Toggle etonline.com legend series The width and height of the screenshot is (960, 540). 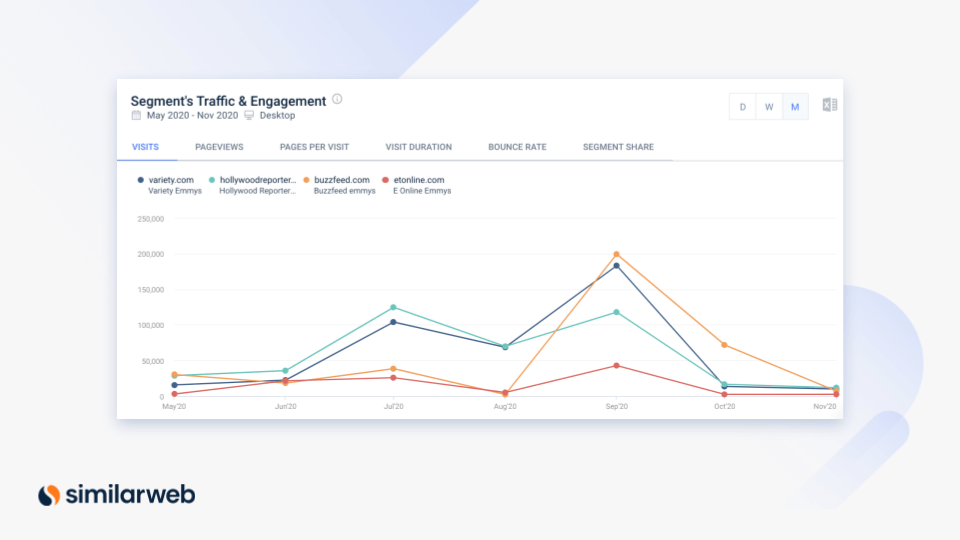click(x=419, y=180)
